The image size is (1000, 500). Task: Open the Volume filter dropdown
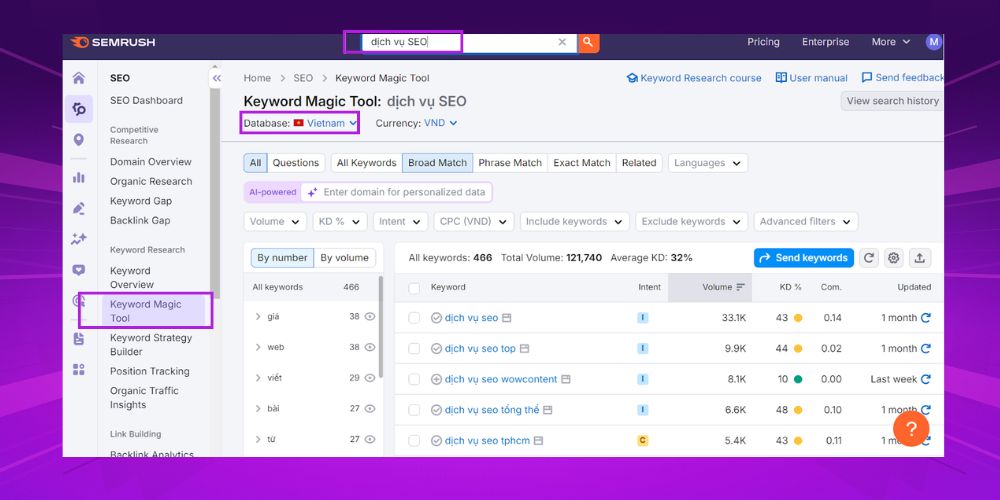tap(275, 222)
